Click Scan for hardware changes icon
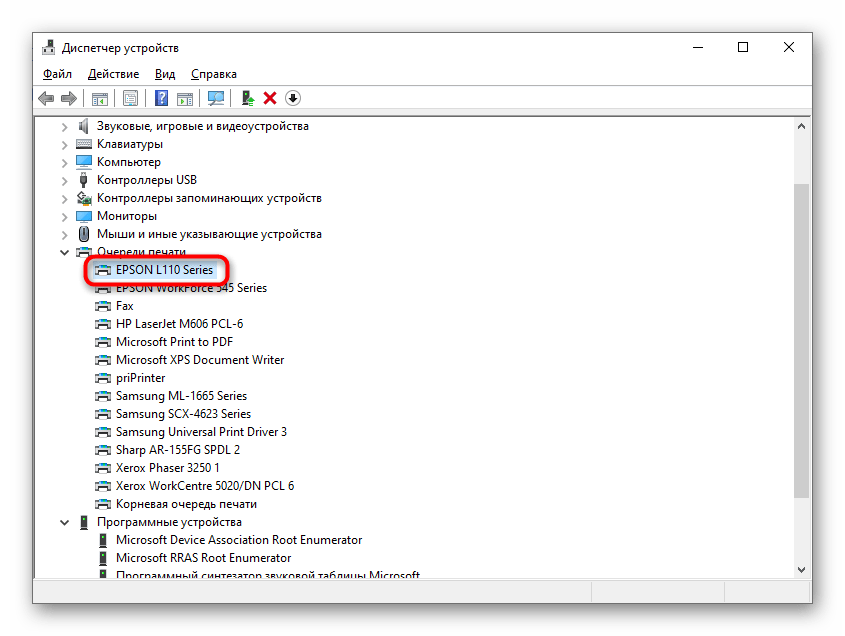Screen dimensions: 845x636 point(215,98)
